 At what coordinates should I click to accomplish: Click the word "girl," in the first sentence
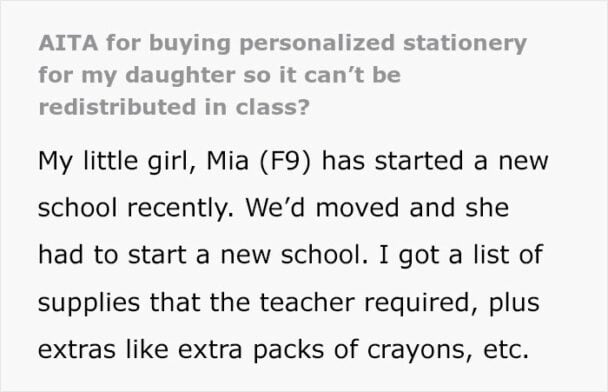coord(171,162)
